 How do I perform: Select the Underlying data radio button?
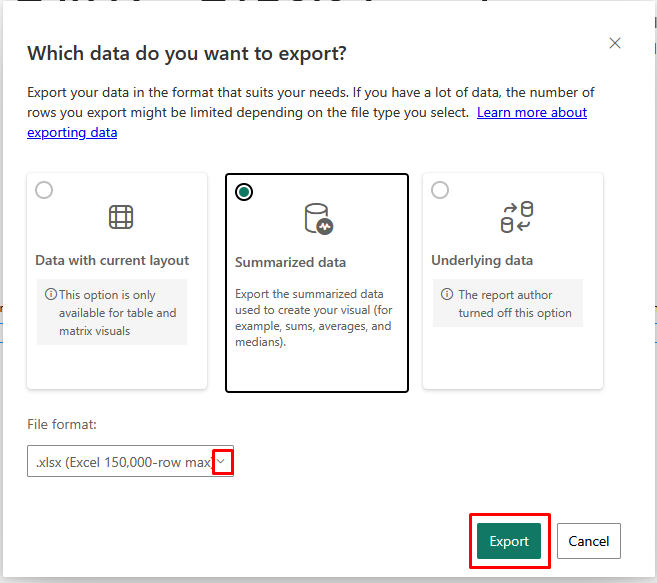click(440, 190)
